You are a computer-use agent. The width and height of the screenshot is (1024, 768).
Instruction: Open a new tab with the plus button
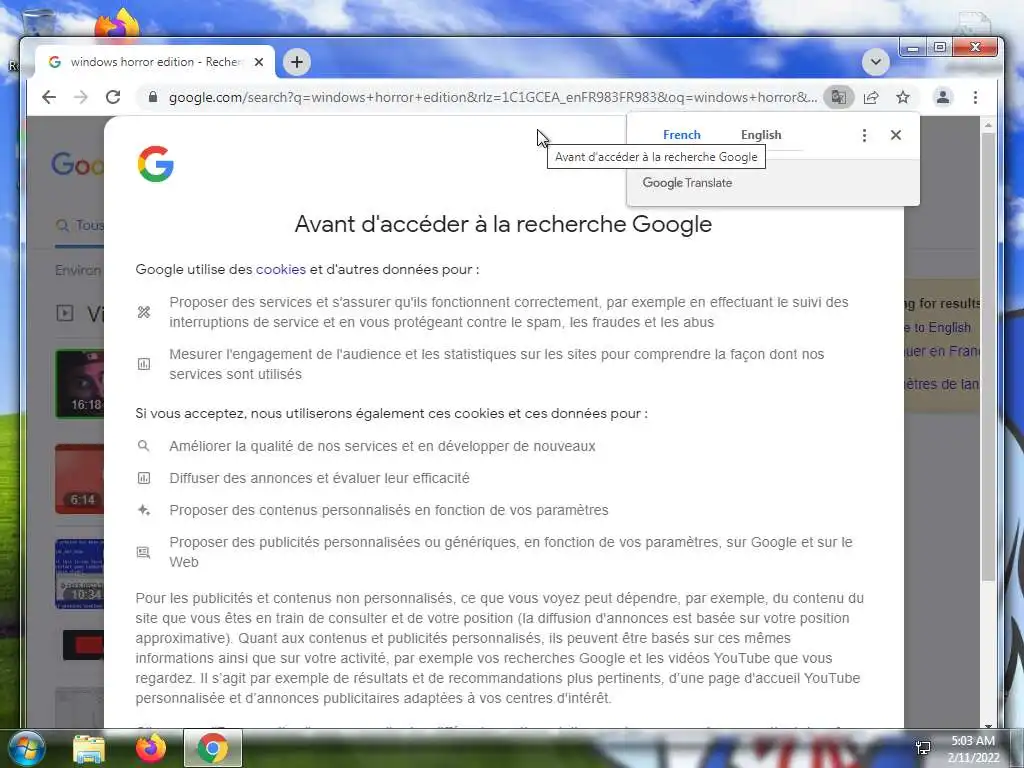pyautogui.click(x=296, y=62)
